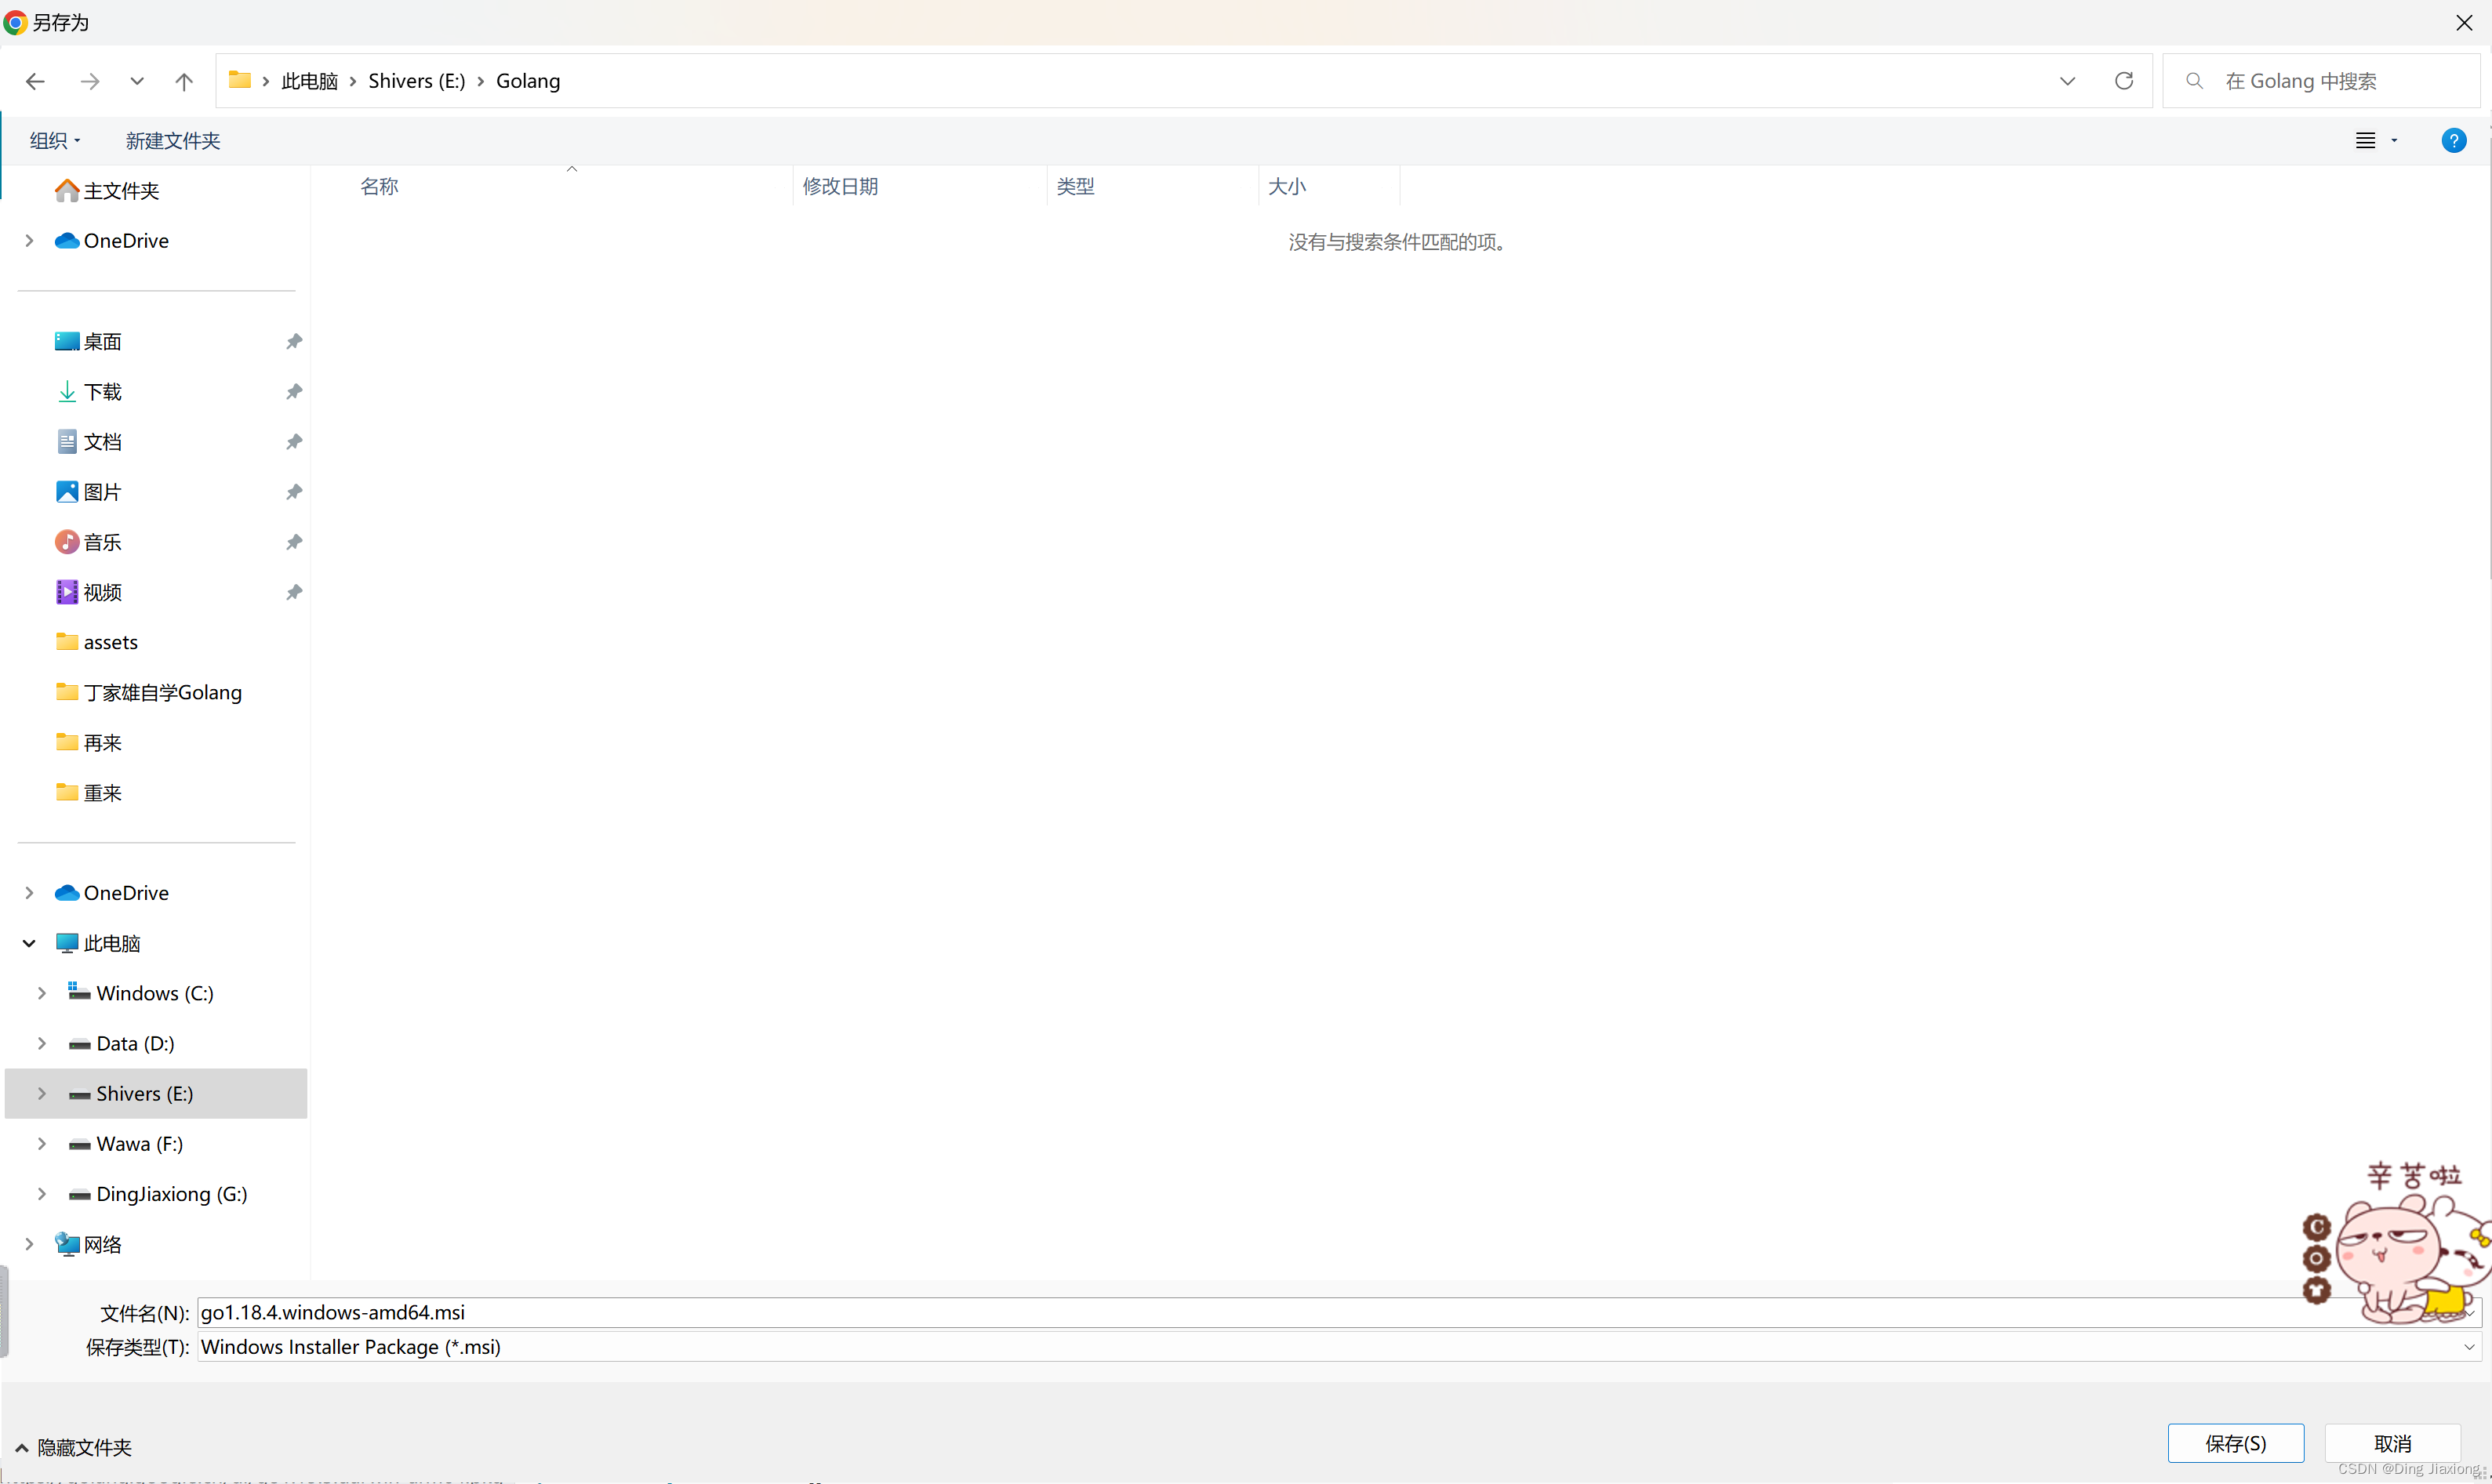Click the 文件名 input field
Screen dimensions: 2492x1484
tap(1200, 1312)
